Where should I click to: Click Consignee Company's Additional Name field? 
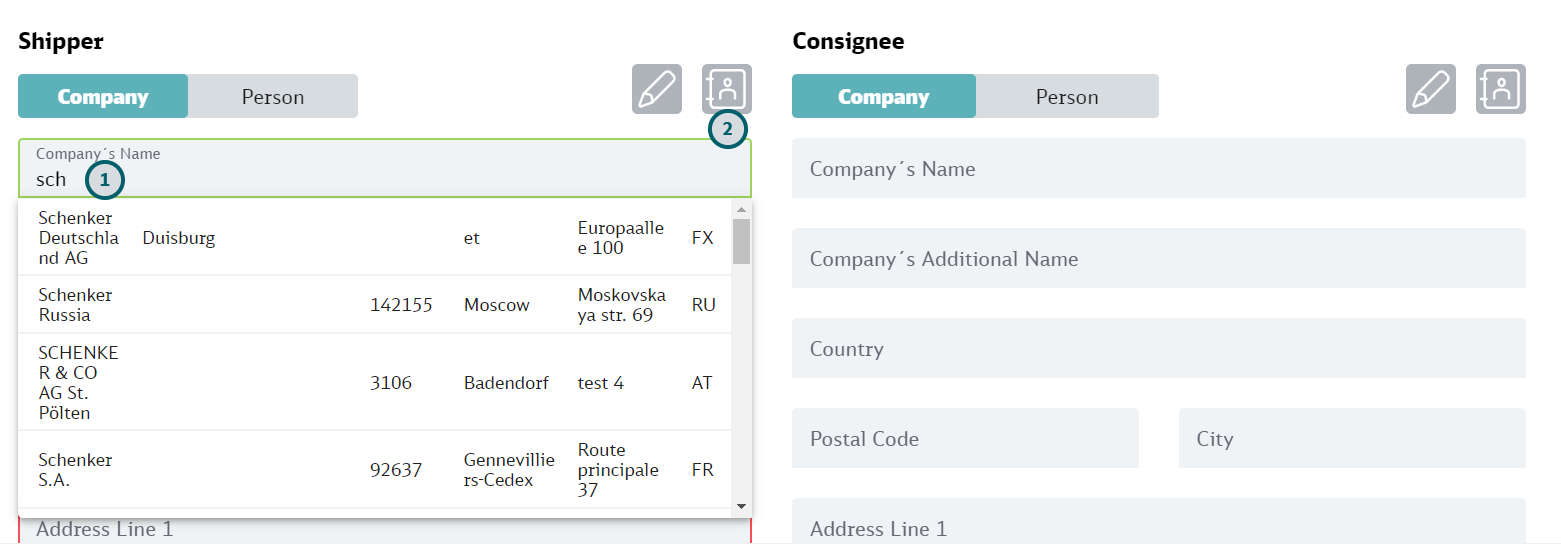click(1159, 258)
